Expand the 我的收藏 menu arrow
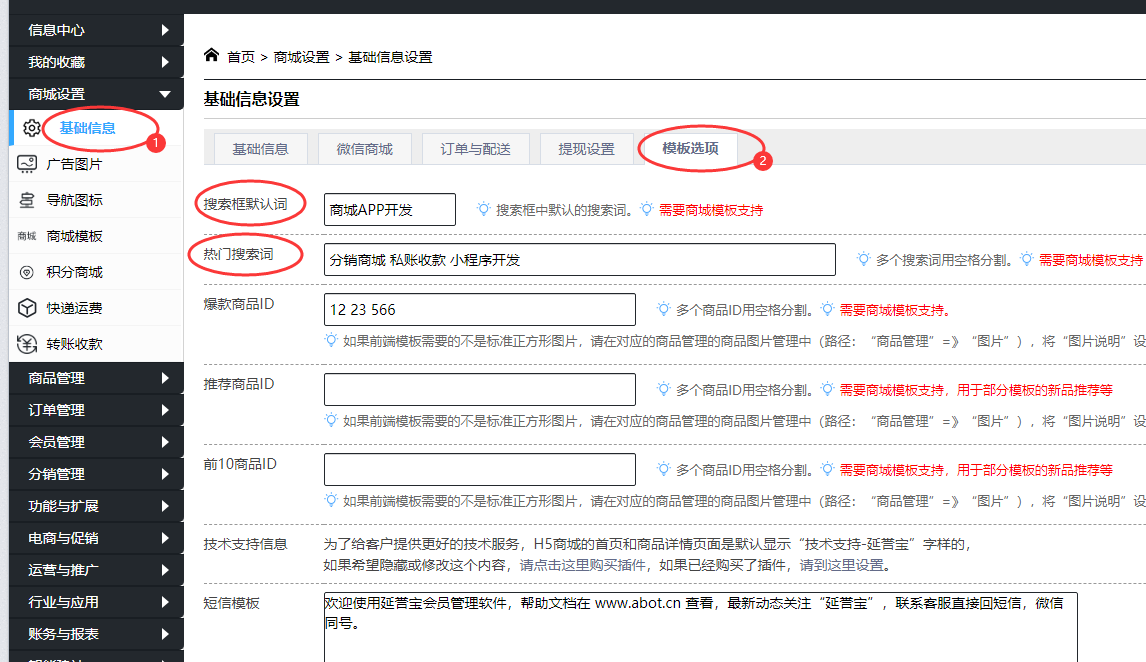 point(165,62)
